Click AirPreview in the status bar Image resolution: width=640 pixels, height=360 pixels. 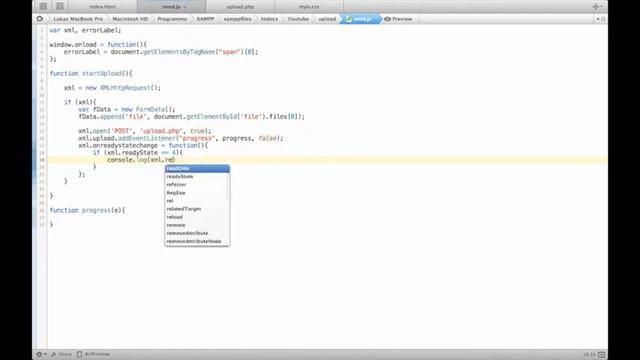tap(93, 354)
